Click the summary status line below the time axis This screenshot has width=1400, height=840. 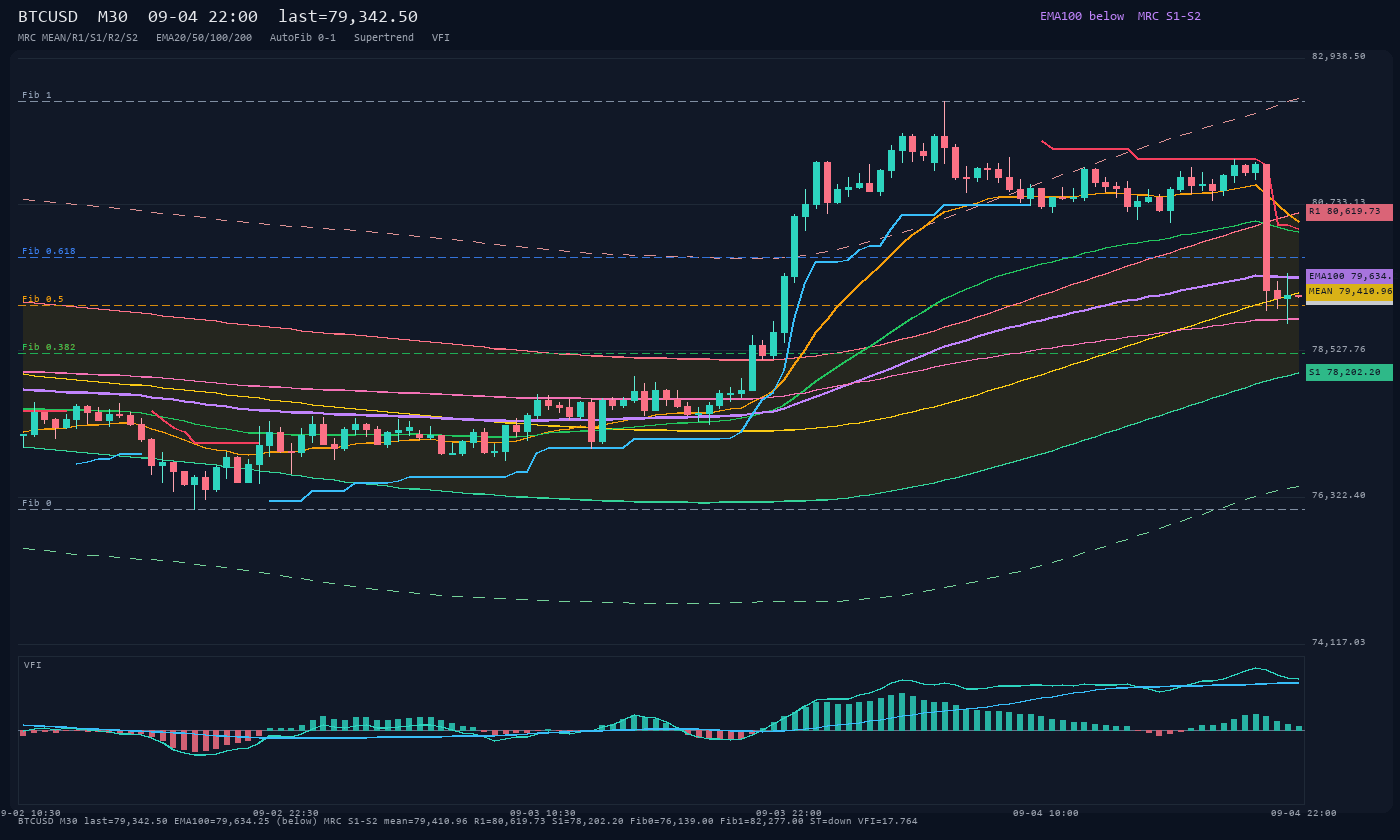click(x=468, y=821)
